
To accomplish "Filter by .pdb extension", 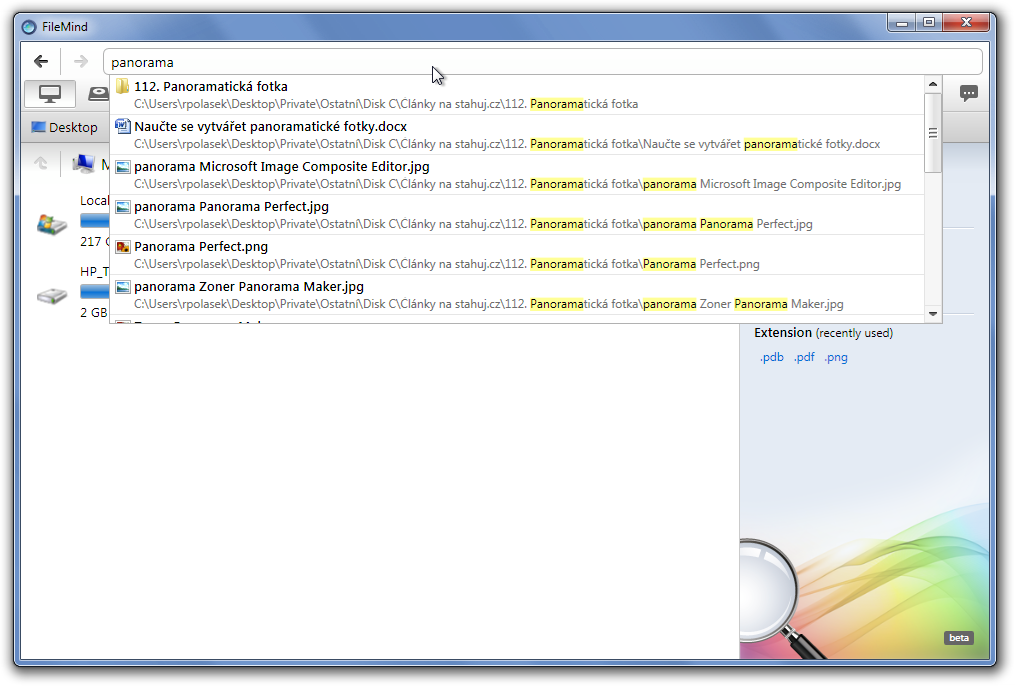I will (771, 357).
